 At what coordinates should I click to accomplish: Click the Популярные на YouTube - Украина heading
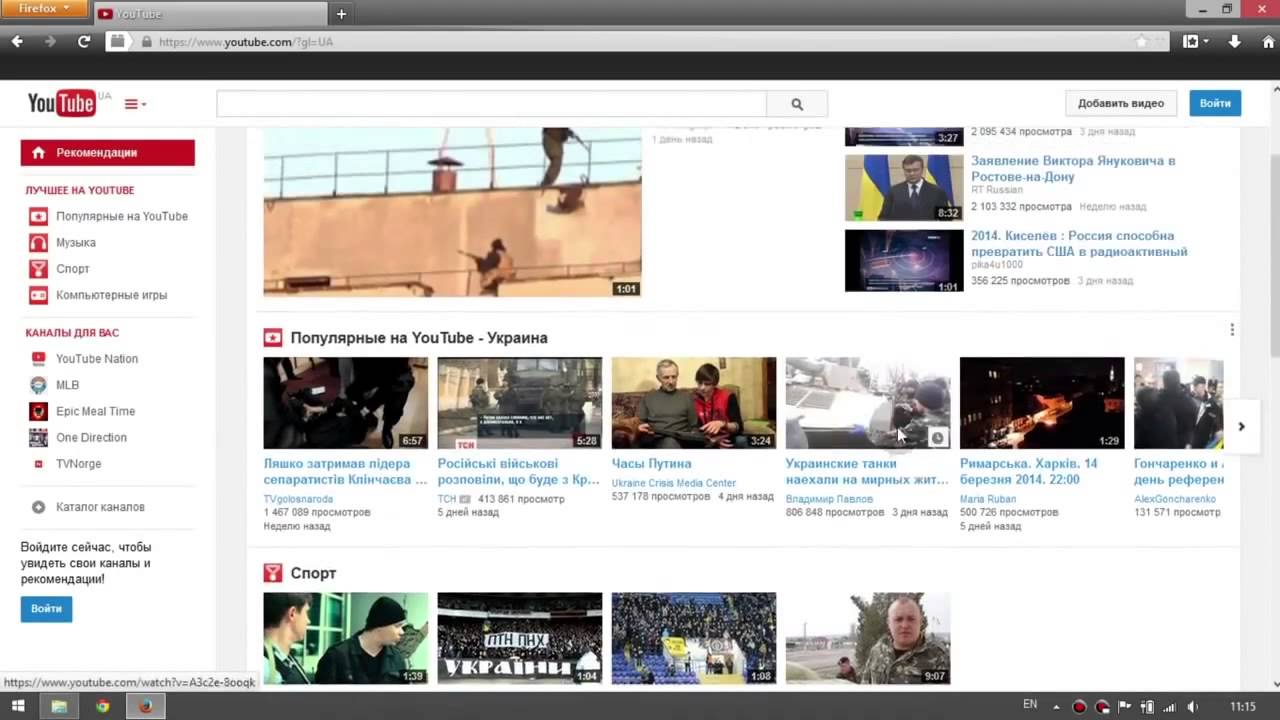click(x=419, y=338)
